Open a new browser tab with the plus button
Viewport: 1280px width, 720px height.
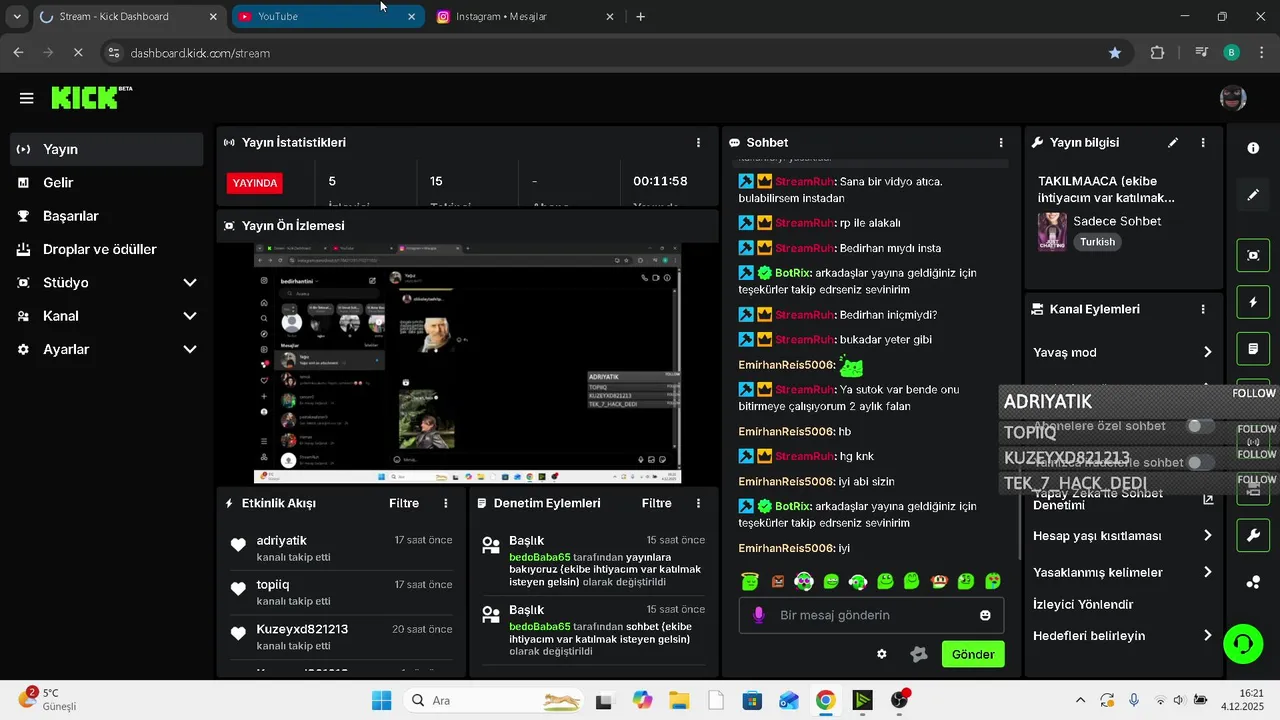pyautogui.click(x=640, y=17)
